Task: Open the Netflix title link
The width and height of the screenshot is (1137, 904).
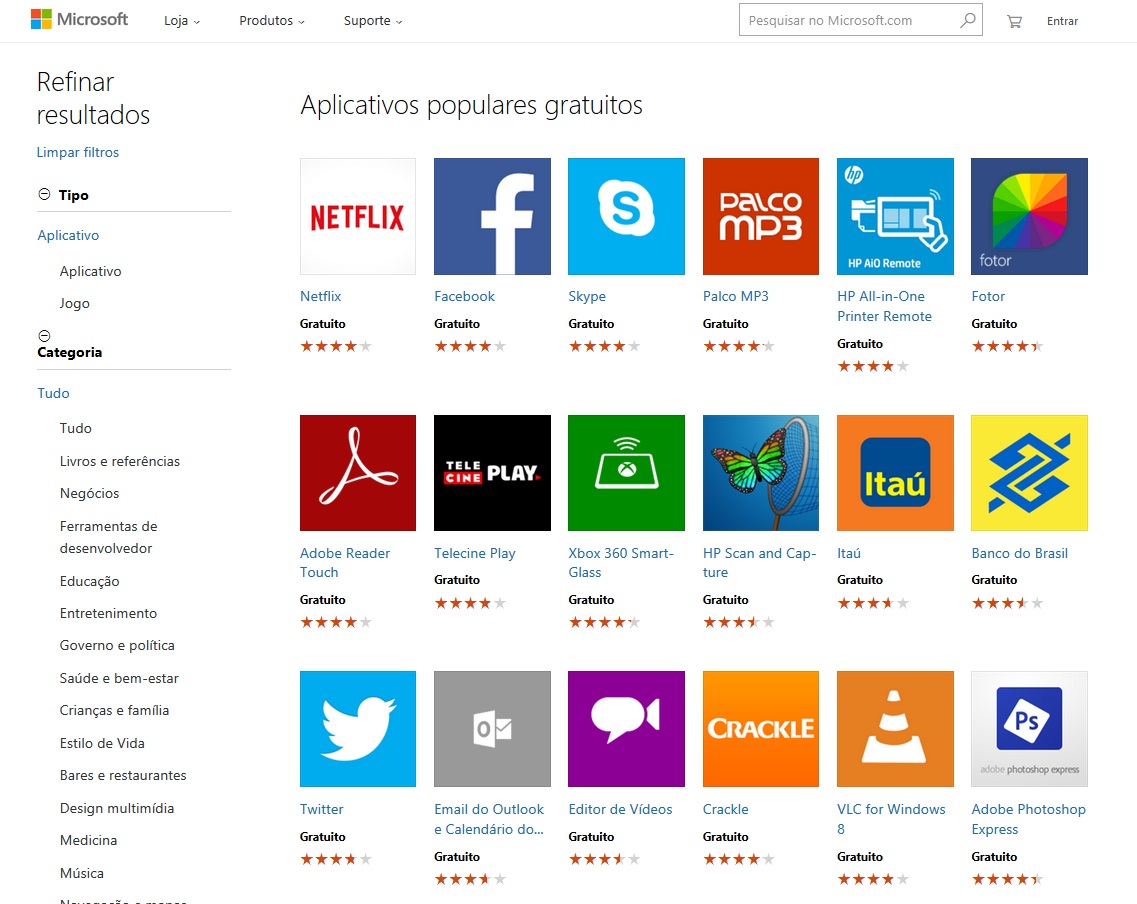Action: (321, 296)
